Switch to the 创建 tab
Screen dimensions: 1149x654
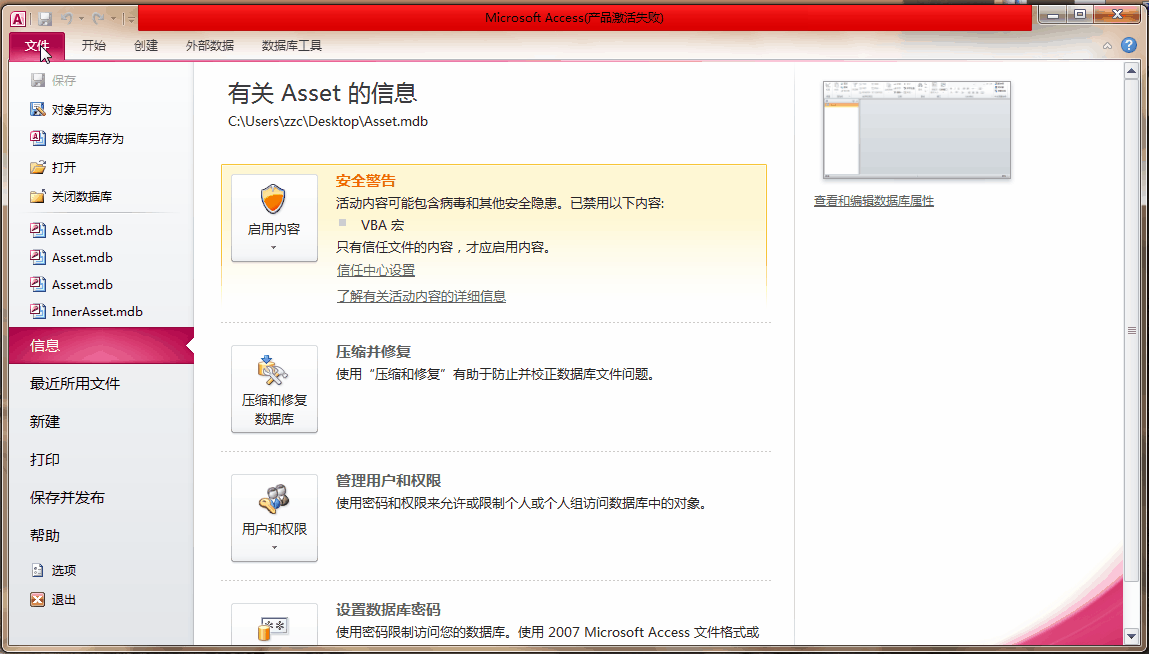click(x=146, y=45)
